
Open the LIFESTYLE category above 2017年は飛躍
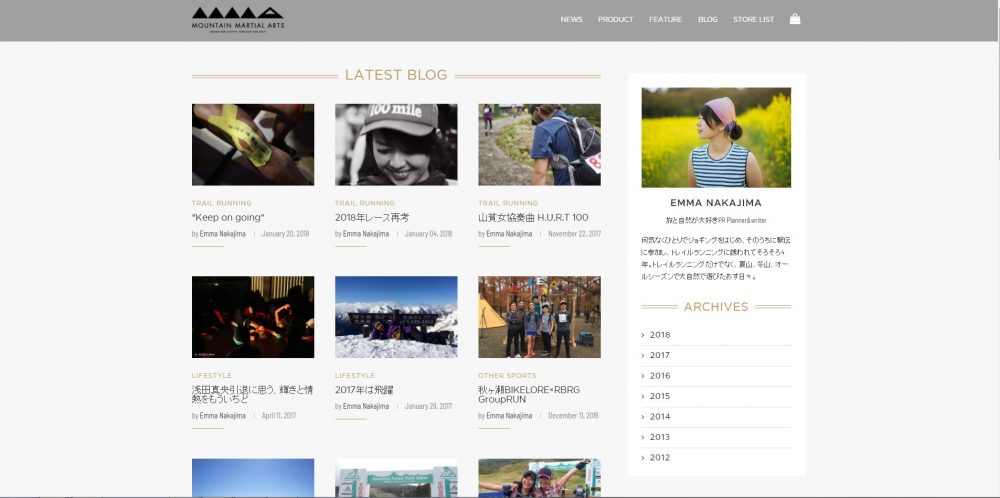click(x=355, y=376)
